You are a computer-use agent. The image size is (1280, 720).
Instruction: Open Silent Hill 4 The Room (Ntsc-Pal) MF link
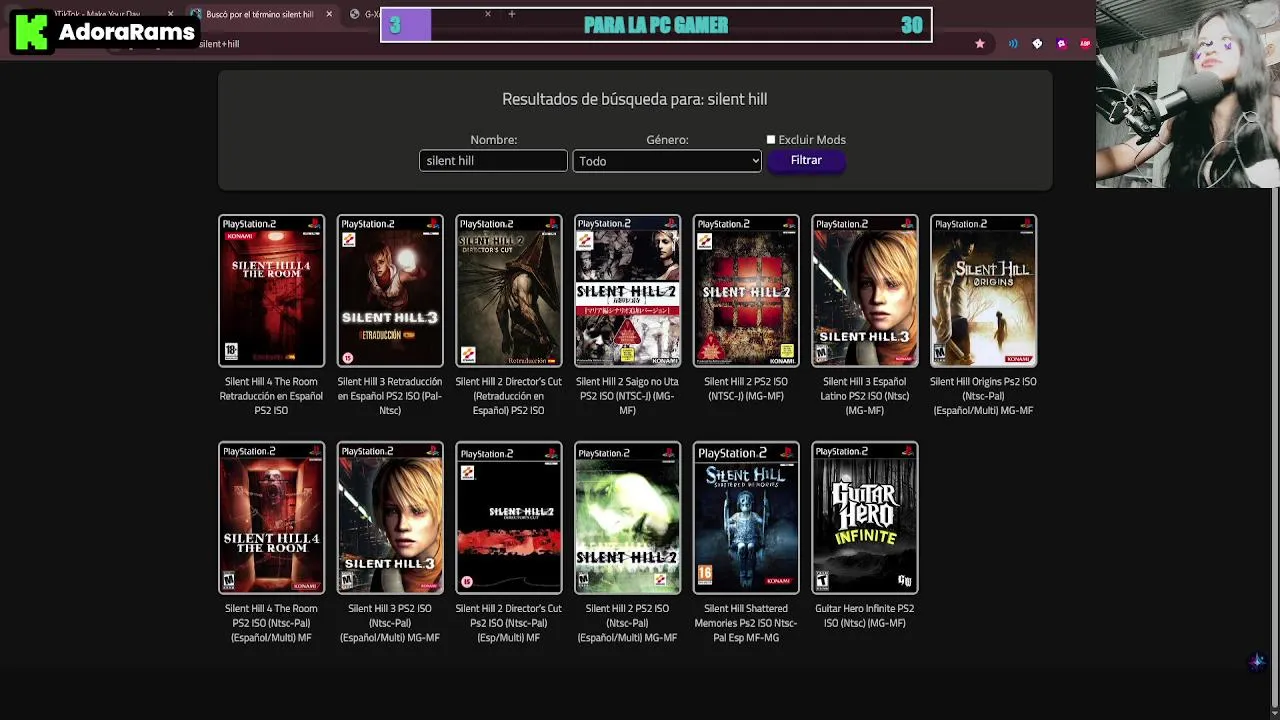271,623
